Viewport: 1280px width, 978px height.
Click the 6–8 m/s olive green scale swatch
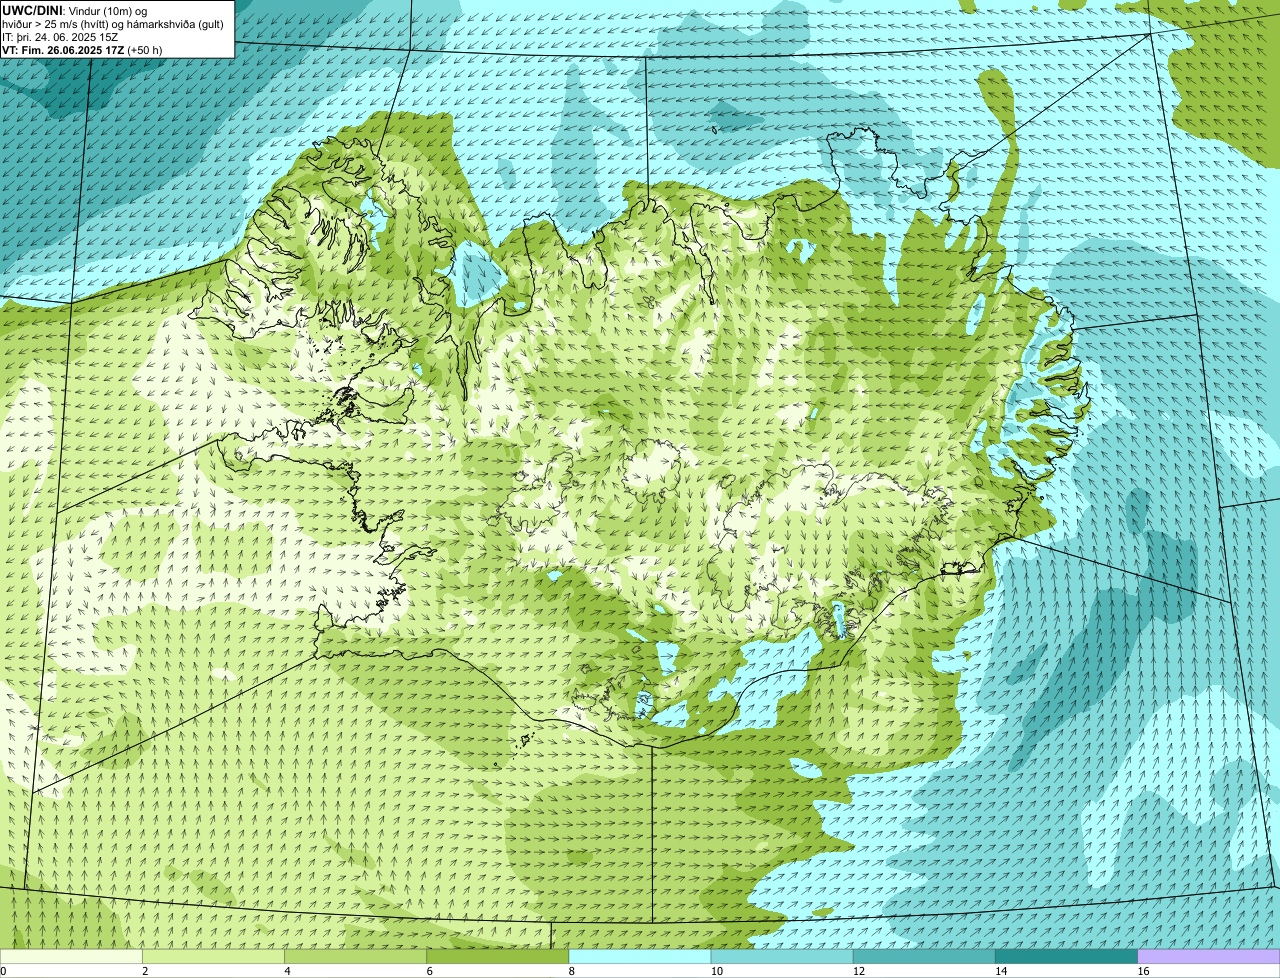tap(498, 957)
